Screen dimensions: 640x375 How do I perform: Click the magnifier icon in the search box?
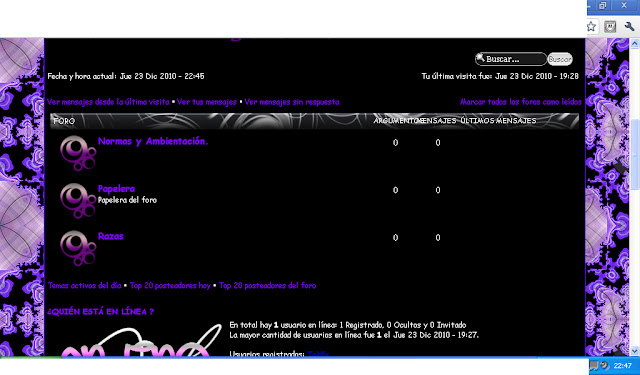[x=480, y=58]
